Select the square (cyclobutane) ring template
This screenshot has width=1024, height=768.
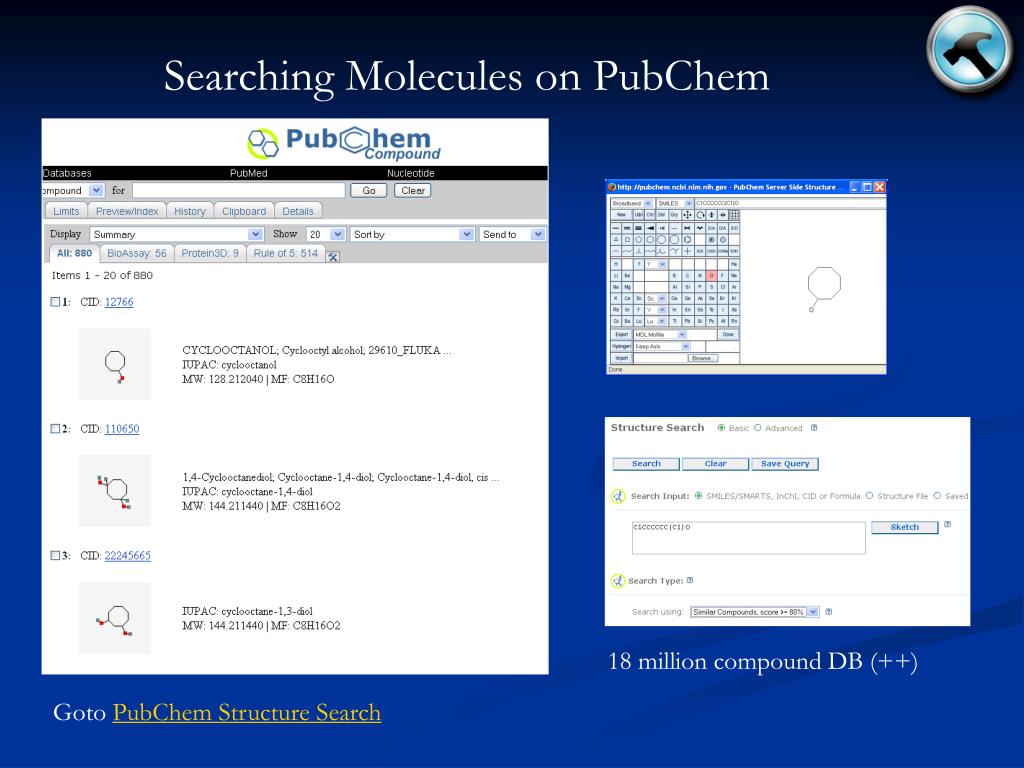pyautogui.click(x=627, y=240)
